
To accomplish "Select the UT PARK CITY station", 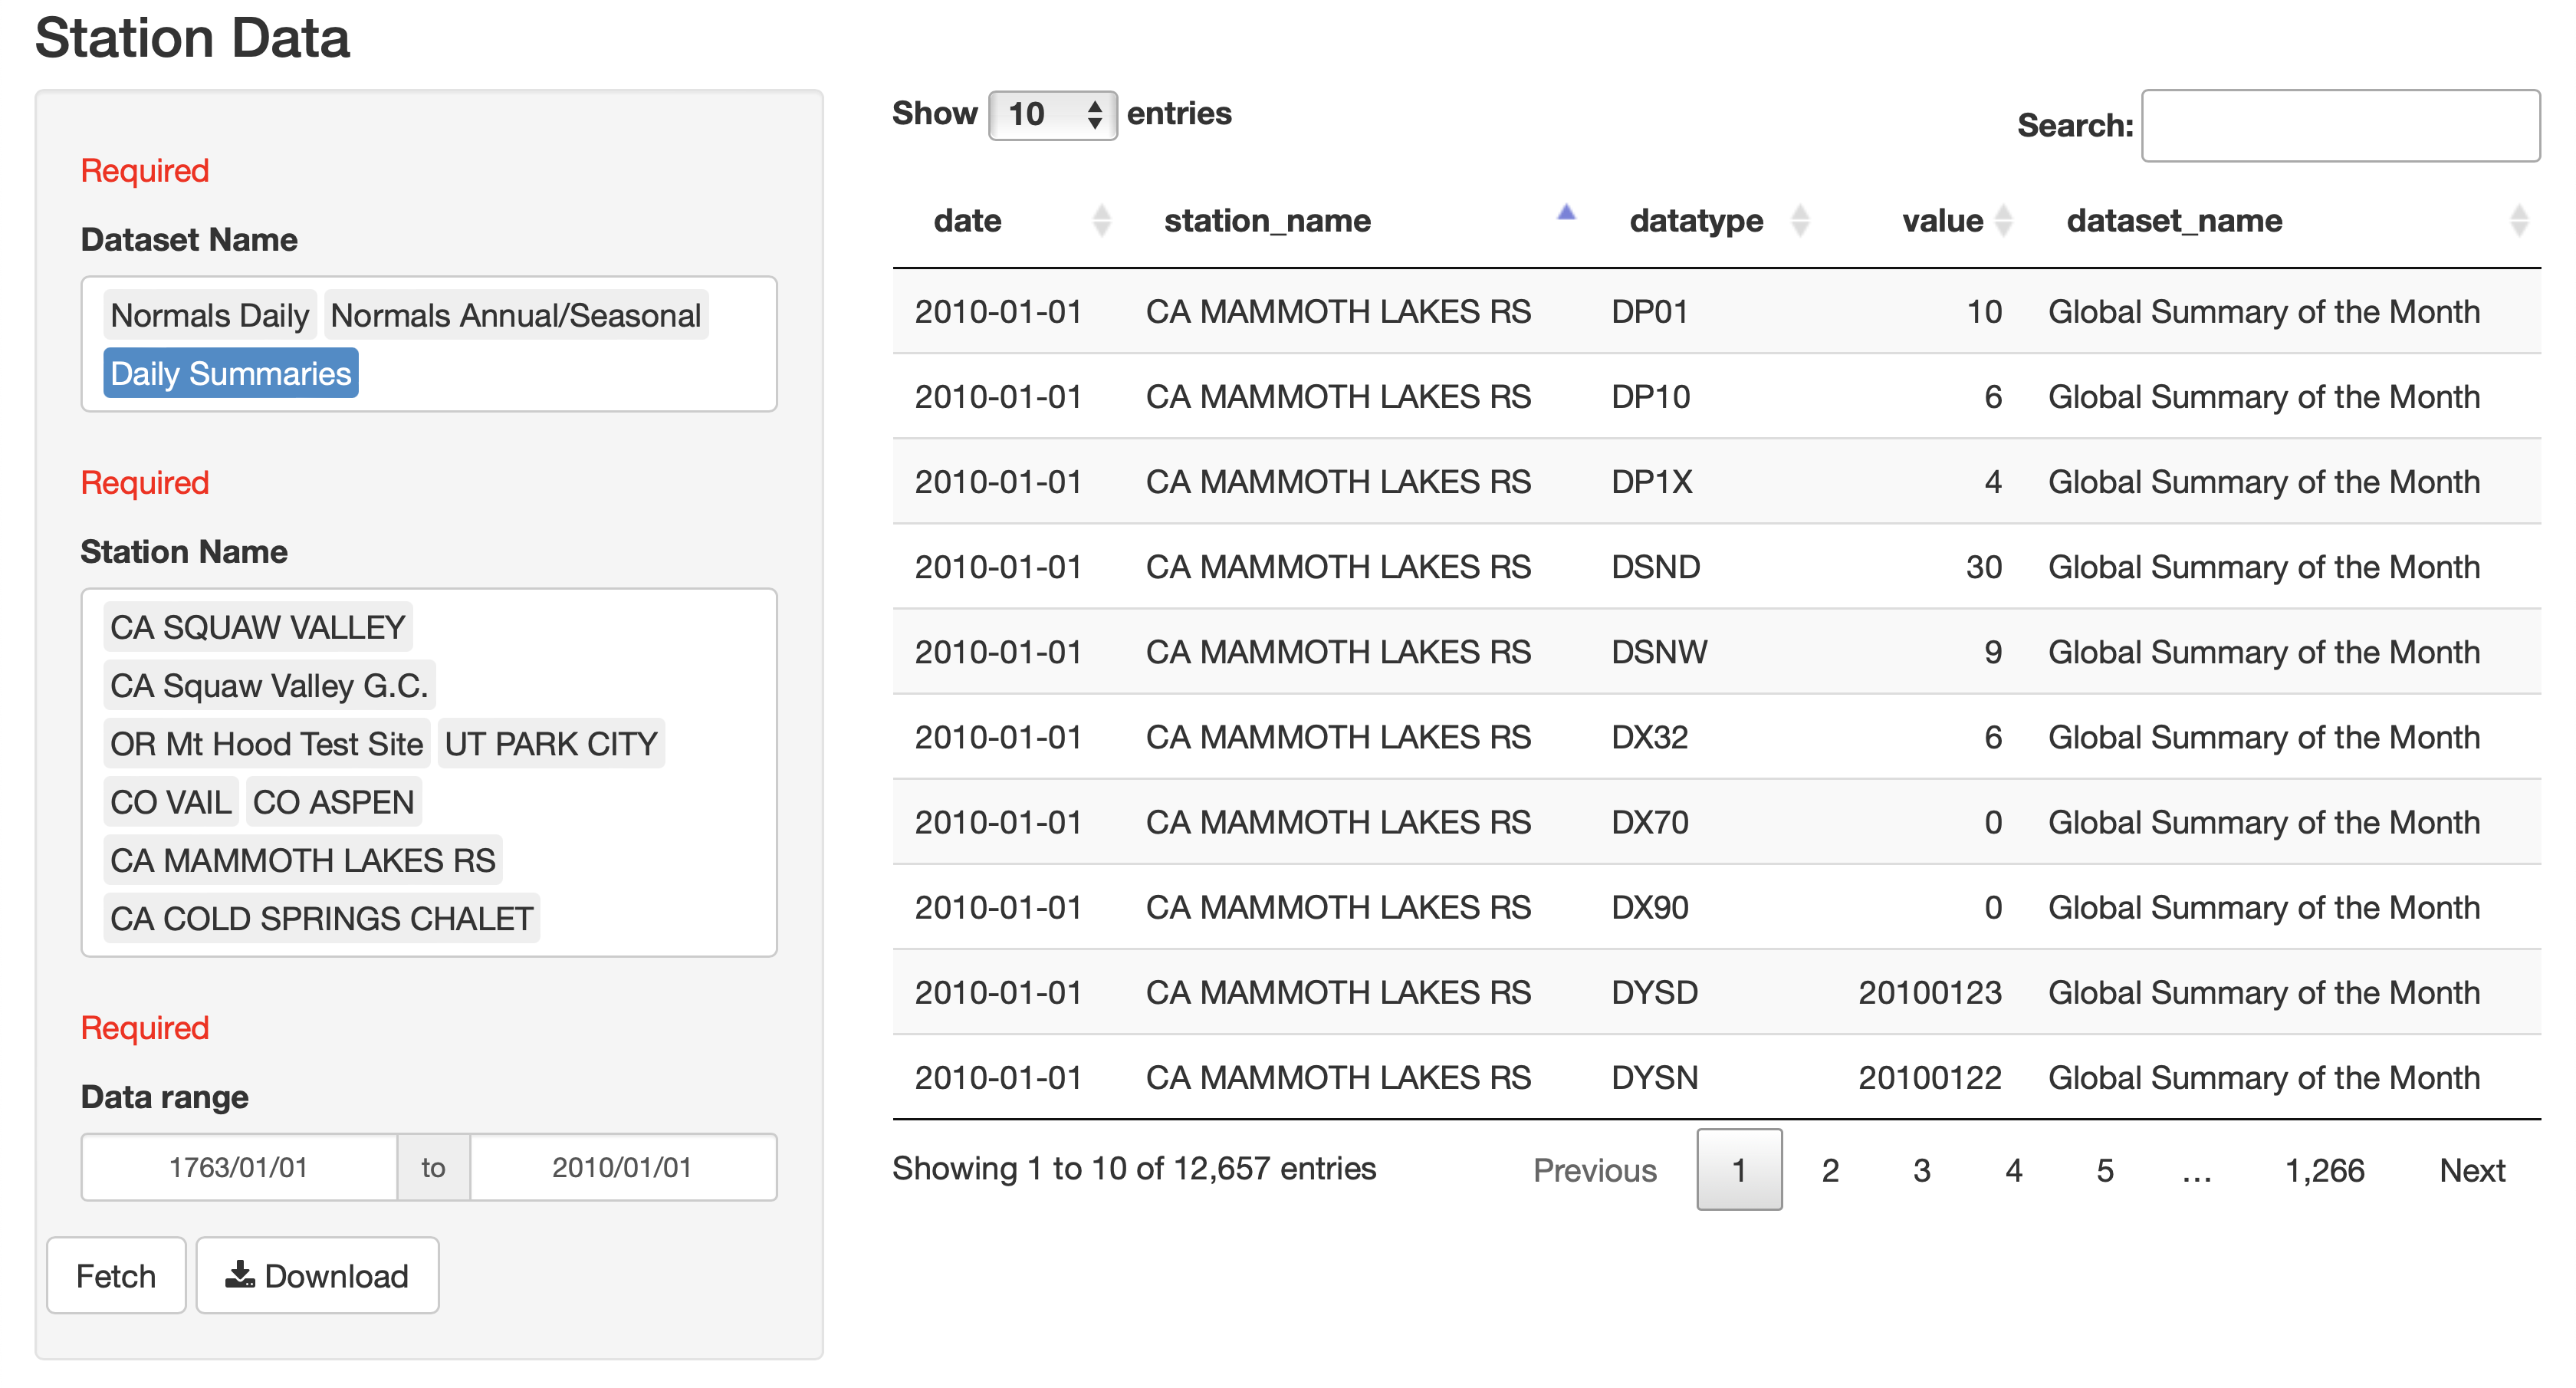I will (x=550, y=743).
